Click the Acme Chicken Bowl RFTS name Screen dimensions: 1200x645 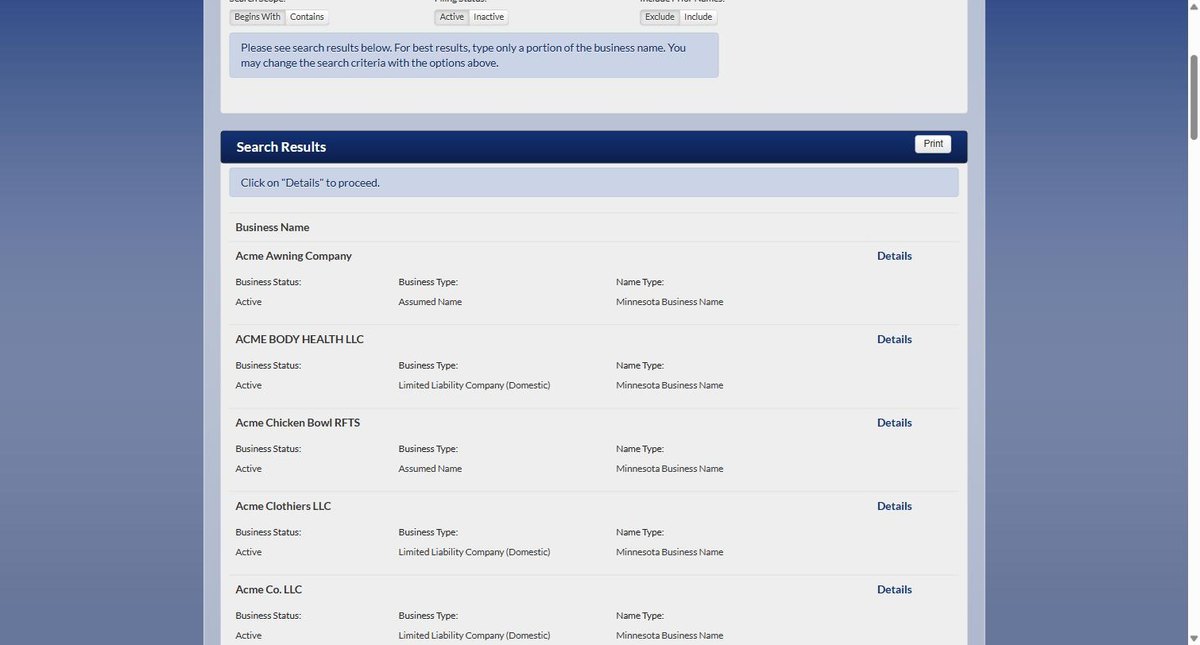click(298, 423)
